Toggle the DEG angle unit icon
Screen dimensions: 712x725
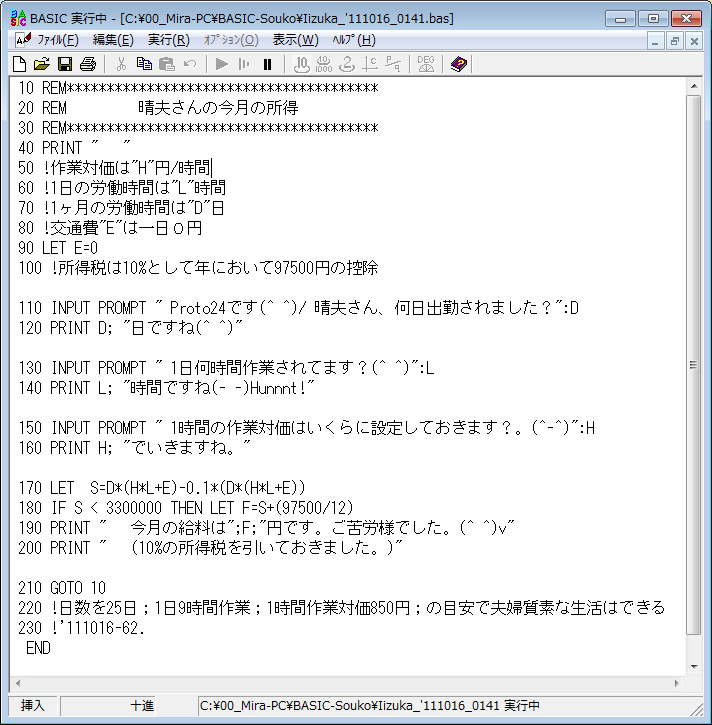426,64
